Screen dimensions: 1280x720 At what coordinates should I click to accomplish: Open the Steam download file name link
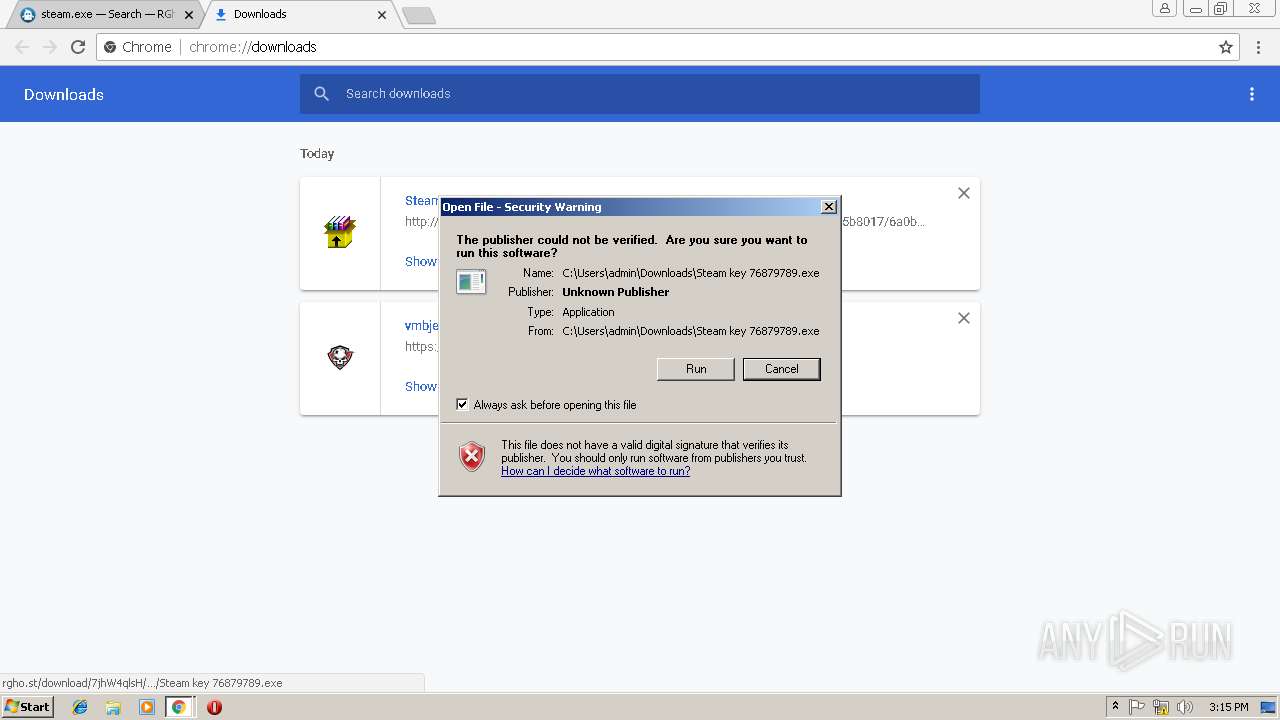tap(421, 201)
